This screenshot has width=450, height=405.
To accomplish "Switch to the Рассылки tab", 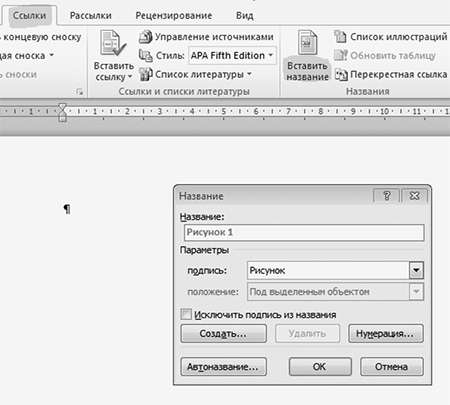I will click(90, 15).
